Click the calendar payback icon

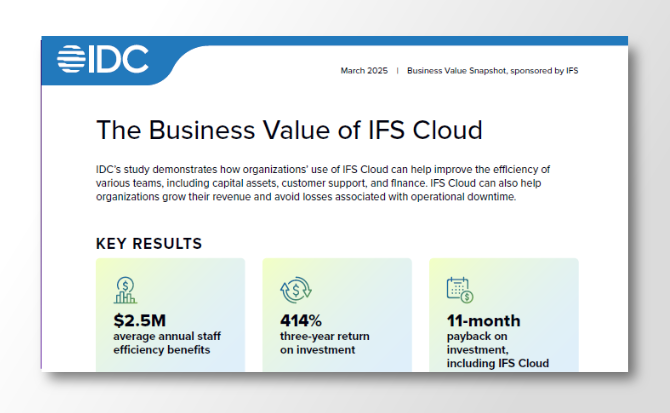459,290
